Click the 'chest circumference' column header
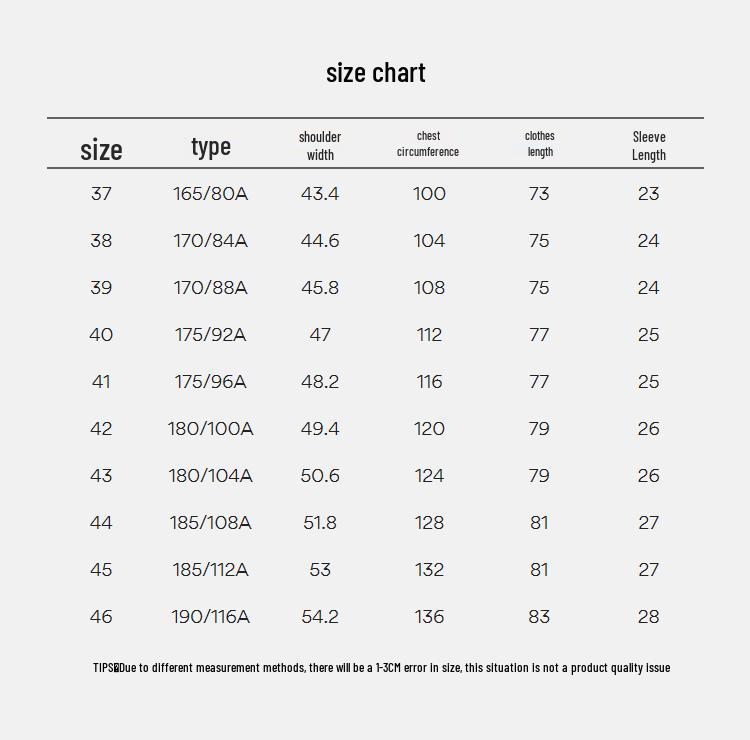Viewport: 750px width, 740px height. click(x=428, y=144)
